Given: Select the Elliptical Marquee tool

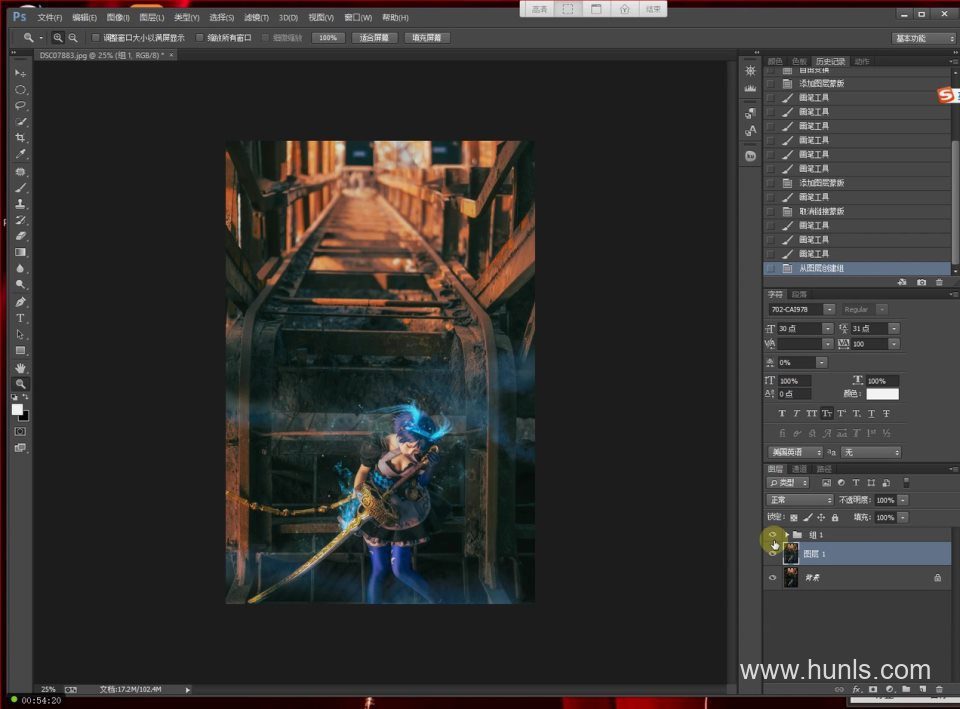Looking at the screenshot, I should coord(20,90).
